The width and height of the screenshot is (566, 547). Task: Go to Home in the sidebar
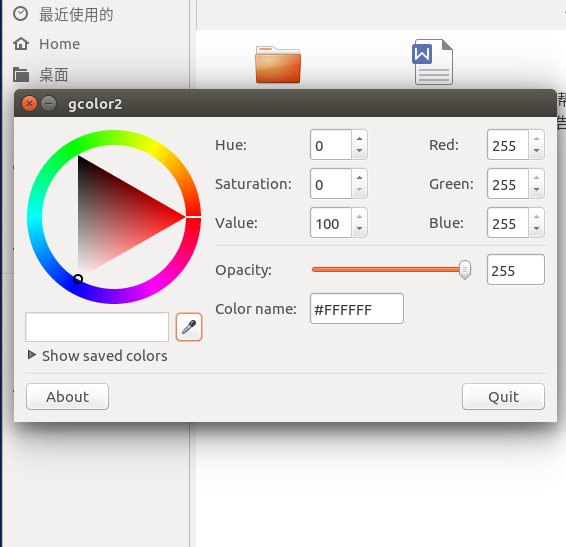(47, 44)
